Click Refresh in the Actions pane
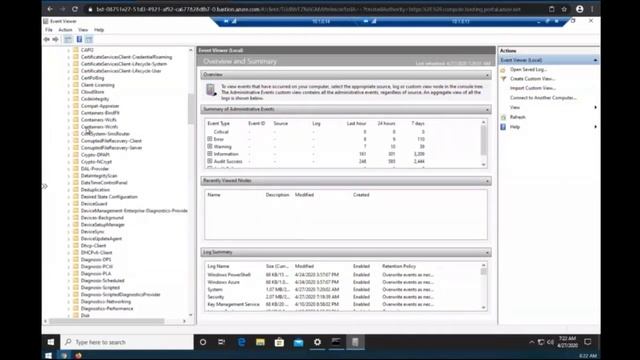Image resolution: width=640 pixels, height=360 pixels. pyautogui.click(x=518, y=117)
